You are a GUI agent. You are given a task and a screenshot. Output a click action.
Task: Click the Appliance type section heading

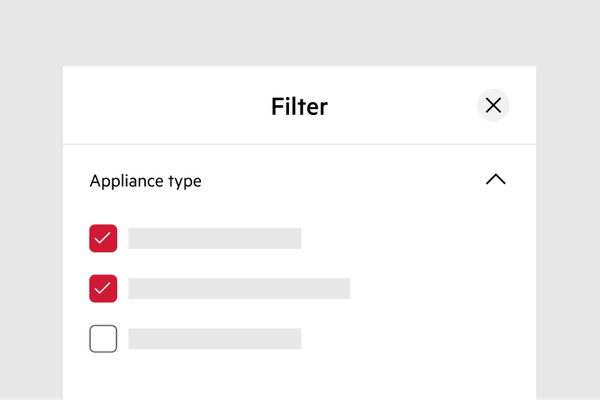click(x=145, y=181)
